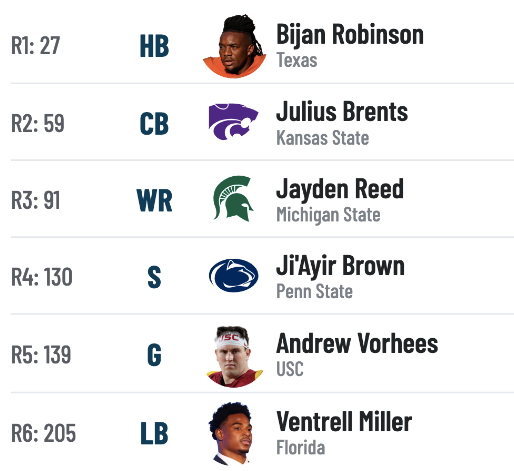Click the Kansas State school name
This screenshot has height=471, width=514.
pyautogui.click(x=323, y=138)
